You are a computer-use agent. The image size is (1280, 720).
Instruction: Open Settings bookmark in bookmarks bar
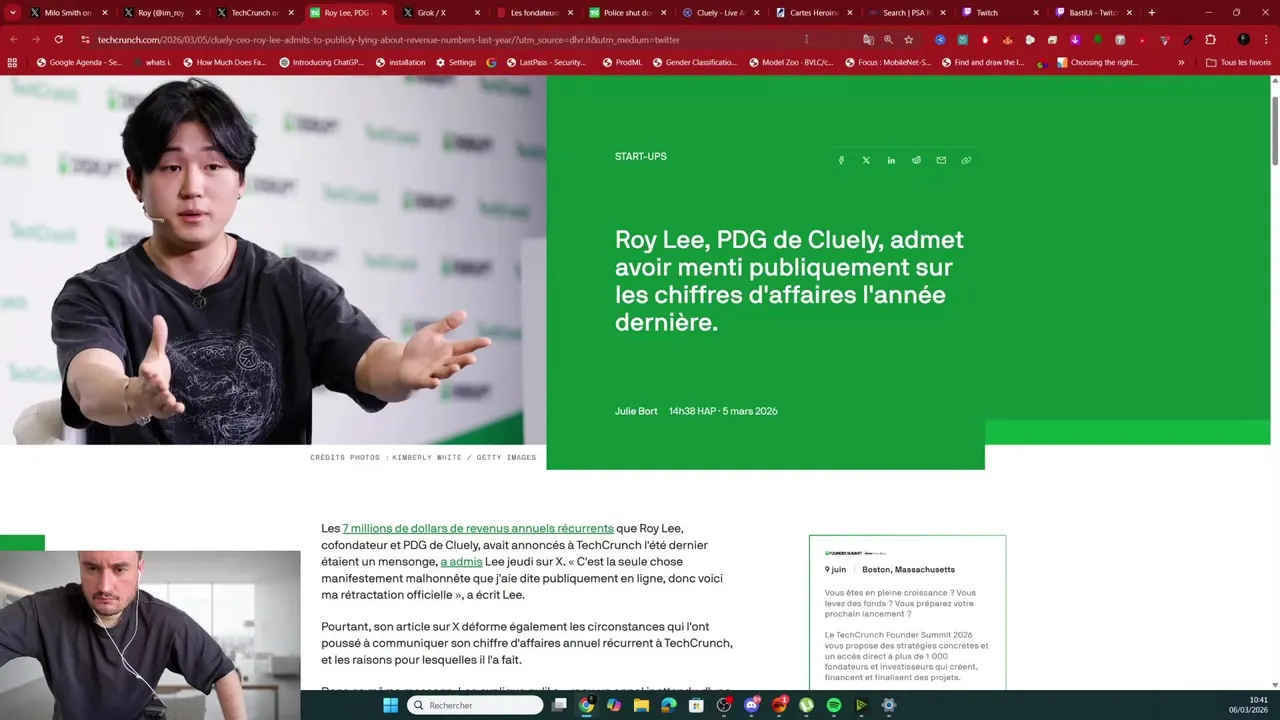pos(455,62)
